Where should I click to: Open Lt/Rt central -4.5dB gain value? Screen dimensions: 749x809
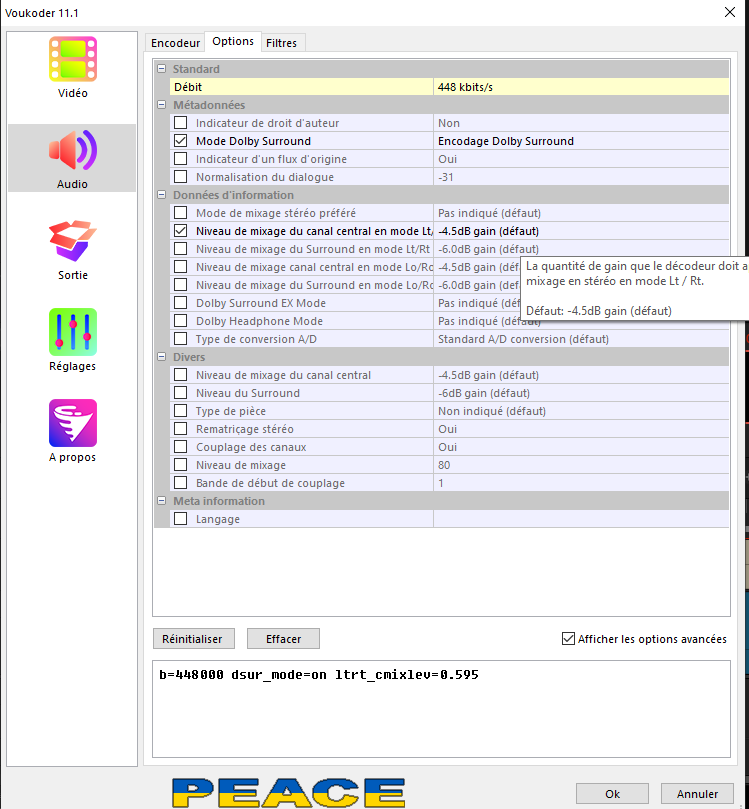point(581,231)
